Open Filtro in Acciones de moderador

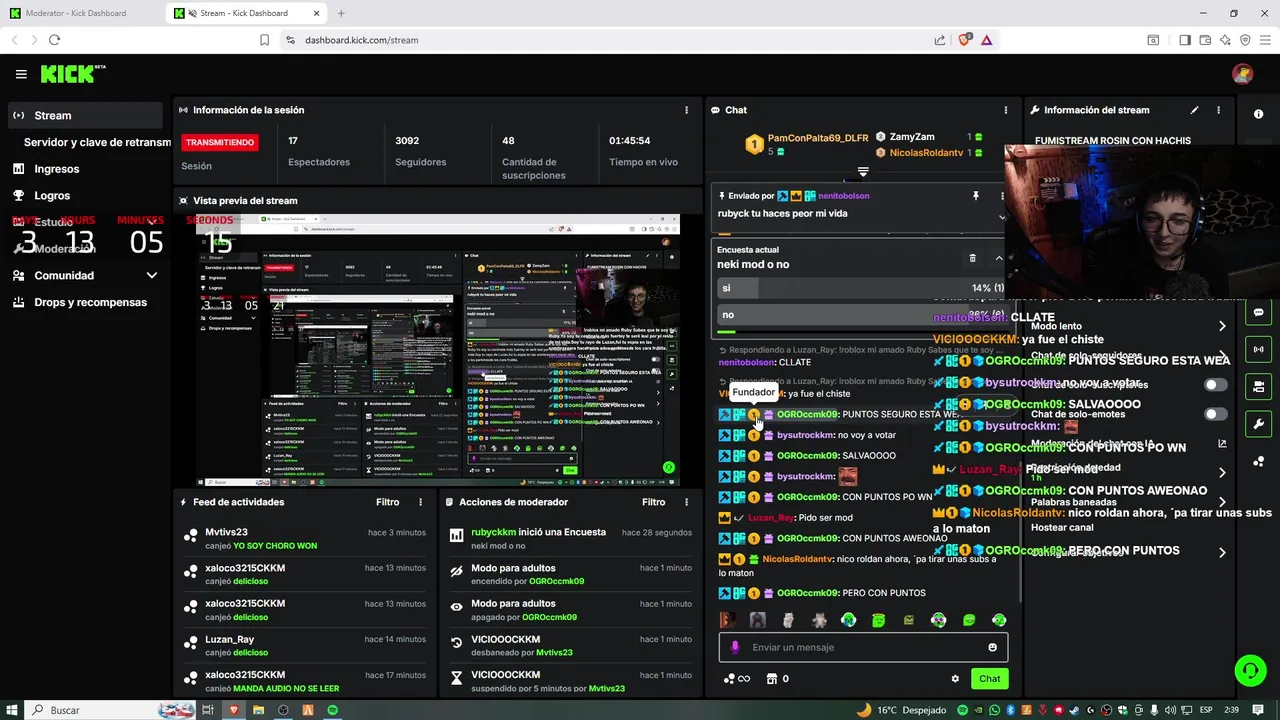[x=653, y=502]
